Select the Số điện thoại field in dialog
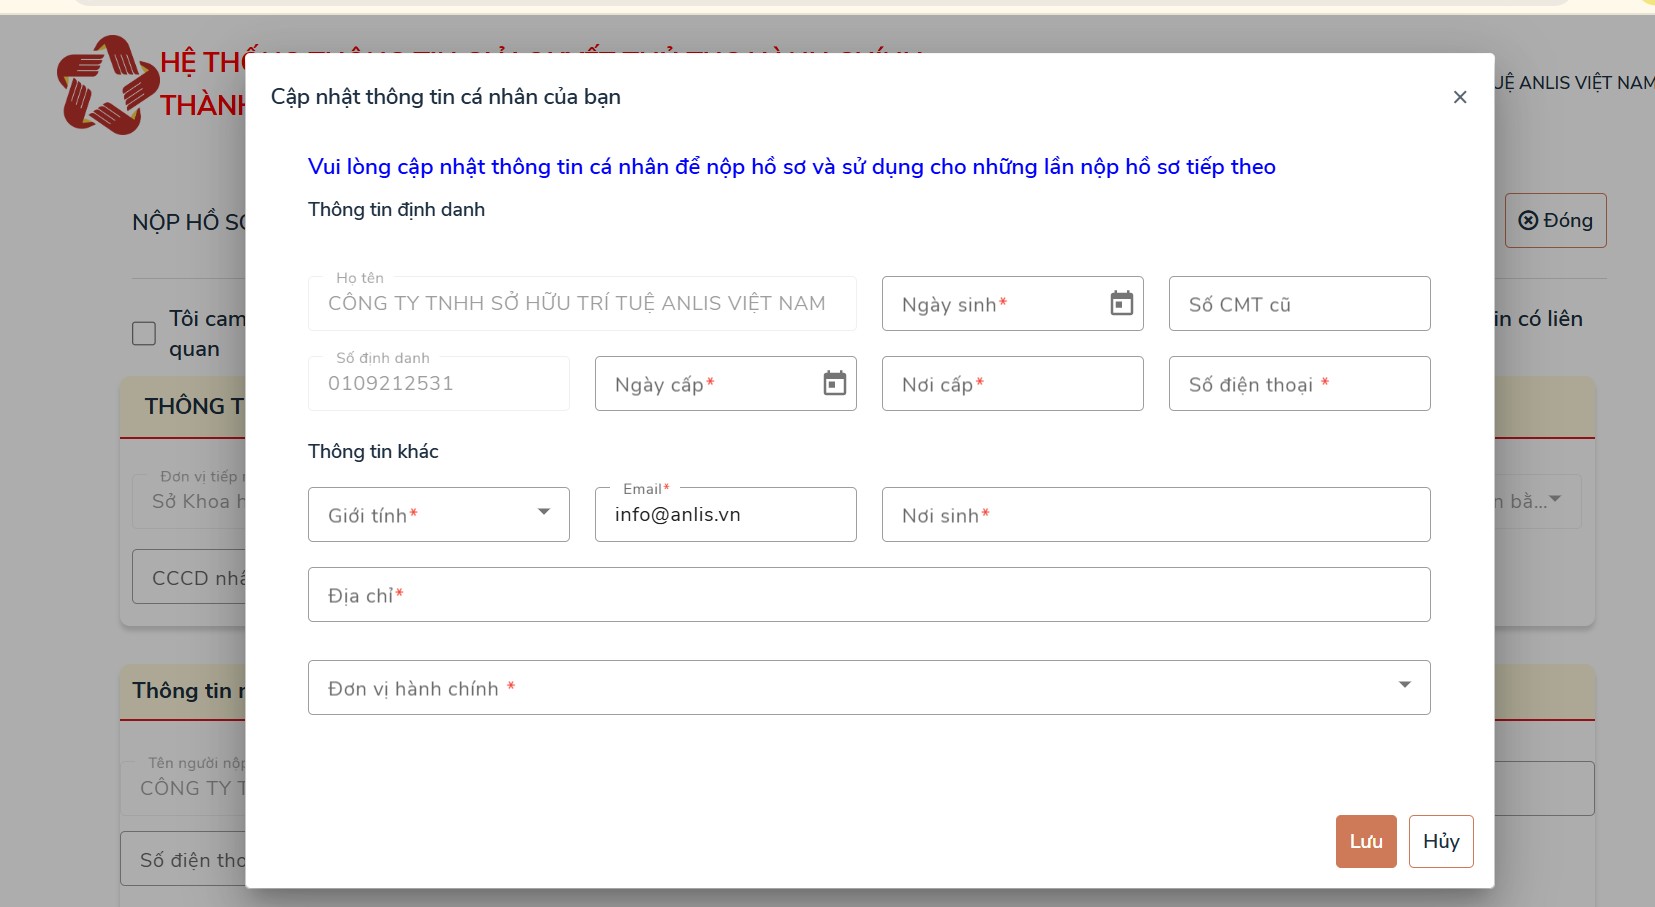Viewport: 1655px width, 907px height. 1298,384
